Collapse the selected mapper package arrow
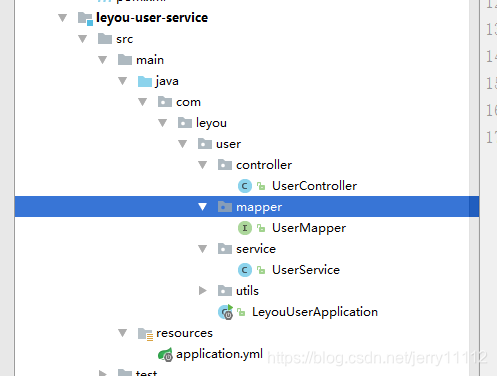The width and height of the screenshot is (497, 376). (x=202, y=207)
